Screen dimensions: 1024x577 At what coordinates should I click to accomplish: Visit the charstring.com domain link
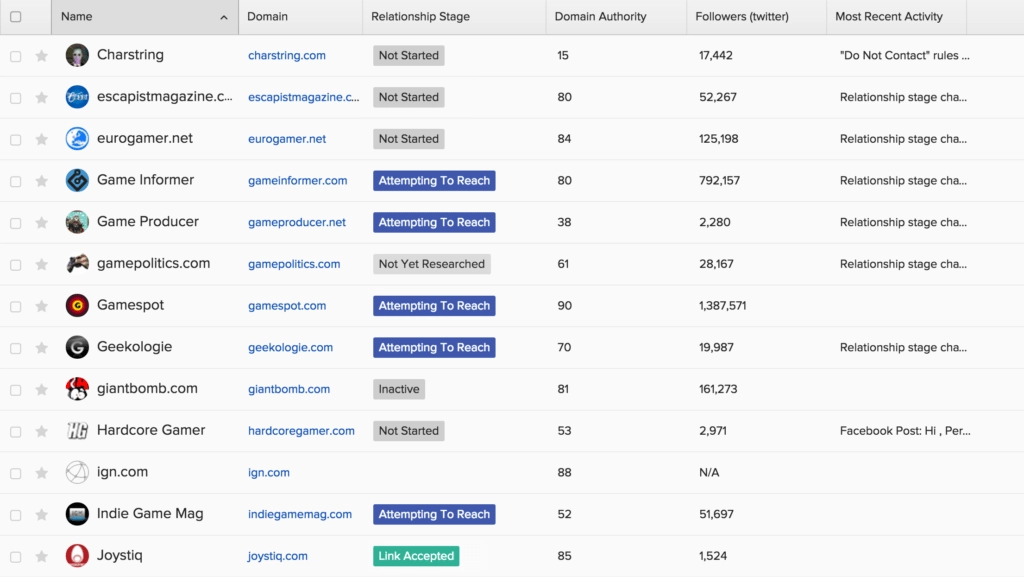[x=286, y=55]
